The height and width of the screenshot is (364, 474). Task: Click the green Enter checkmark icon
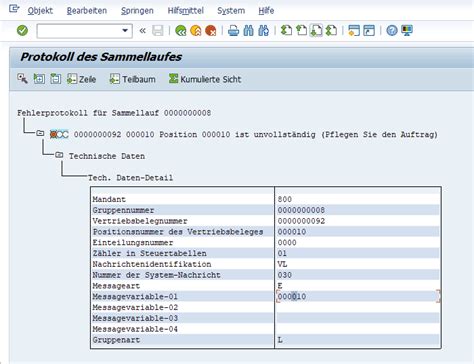point(22,31)
